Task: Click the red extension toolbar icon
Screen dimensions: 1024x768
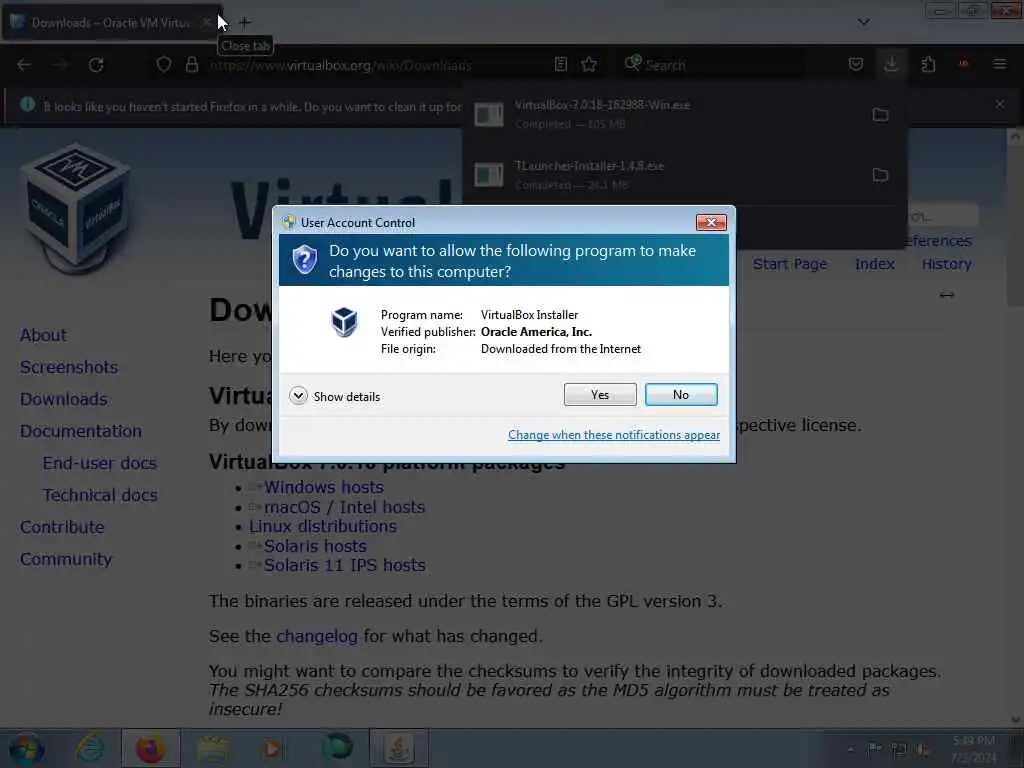Action: (963, 64)
